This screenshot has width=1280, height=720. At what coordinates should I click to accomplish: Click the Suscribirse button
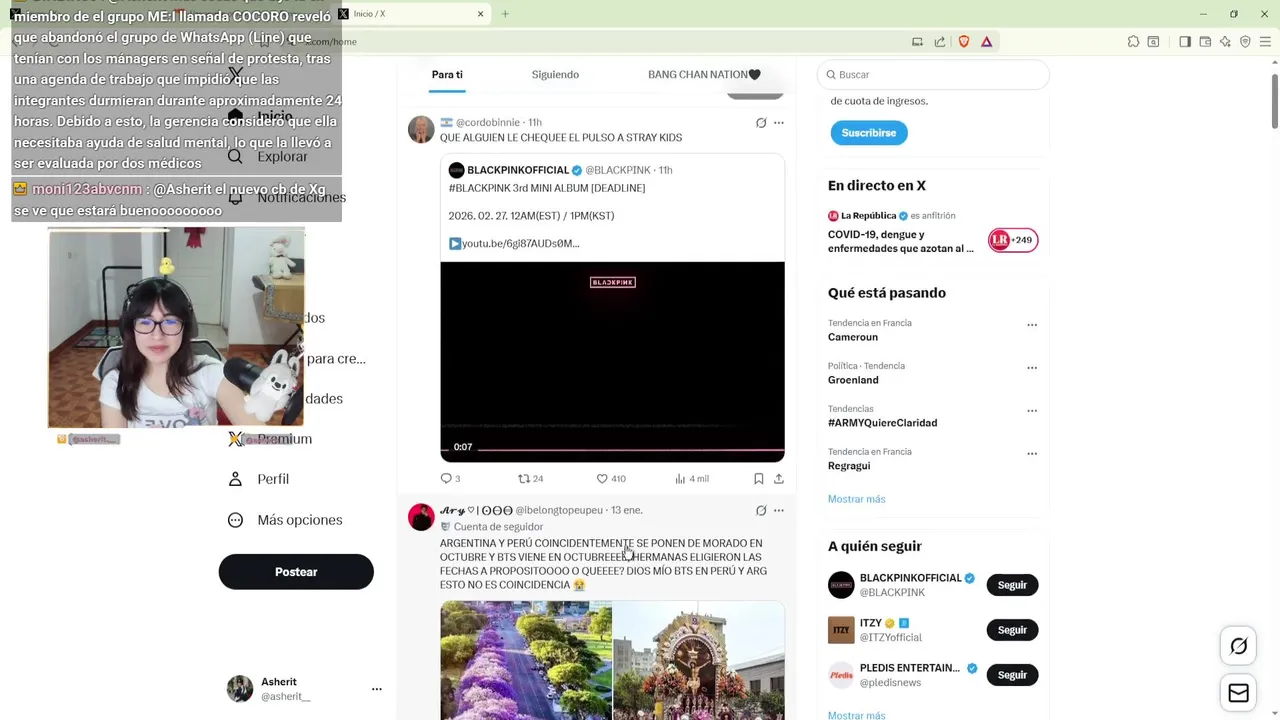click(869, 133)
